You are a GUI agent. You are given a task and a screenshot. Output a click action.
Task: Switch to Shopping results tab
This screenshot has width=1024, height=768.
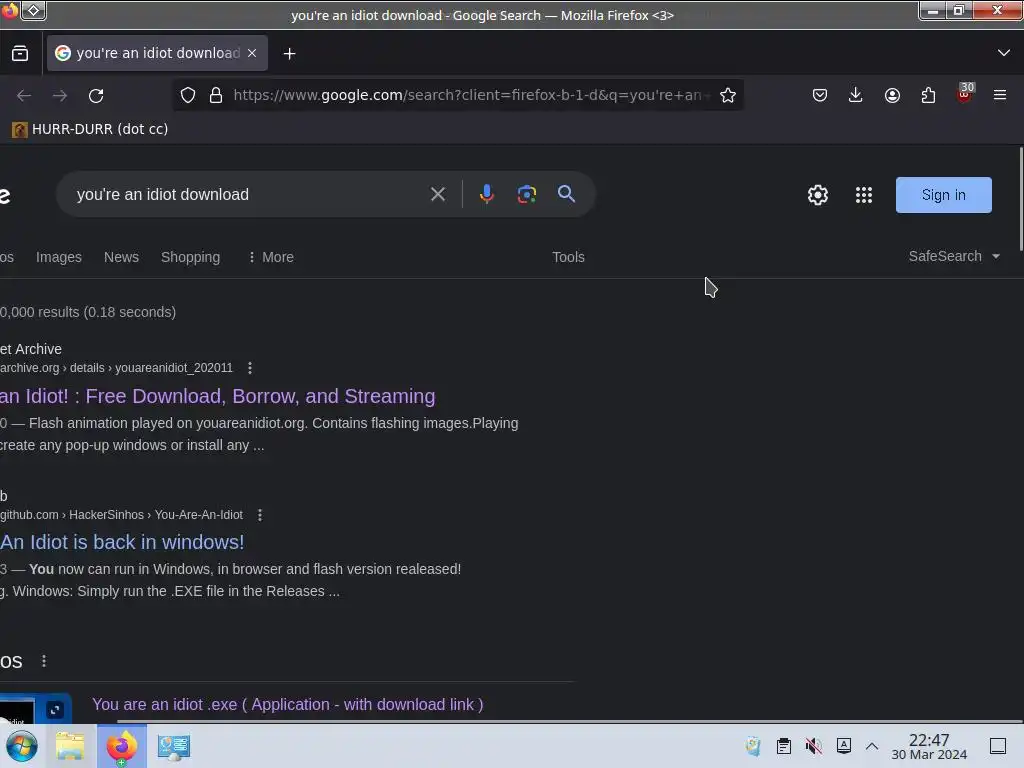point(190,257)
